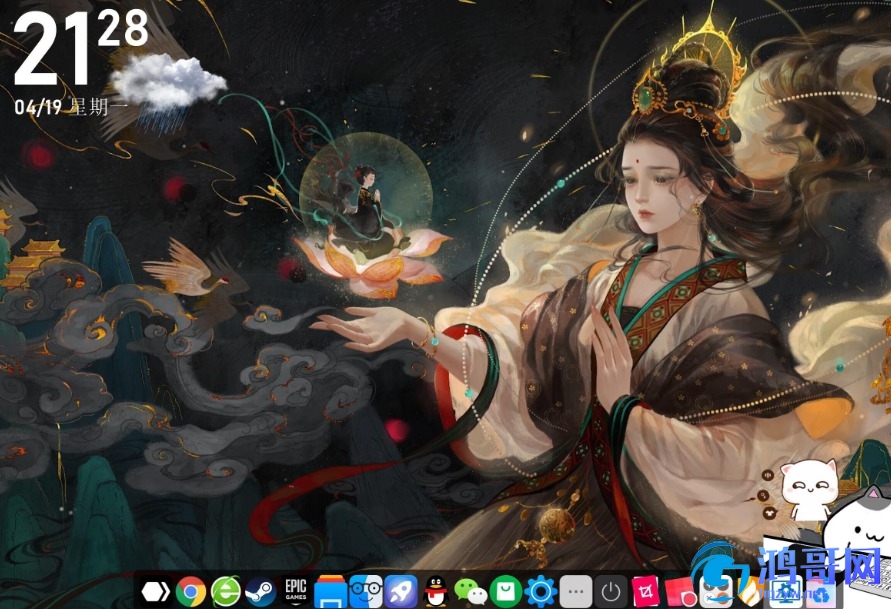Click the pet's middle brown round button

click(765, 495)
